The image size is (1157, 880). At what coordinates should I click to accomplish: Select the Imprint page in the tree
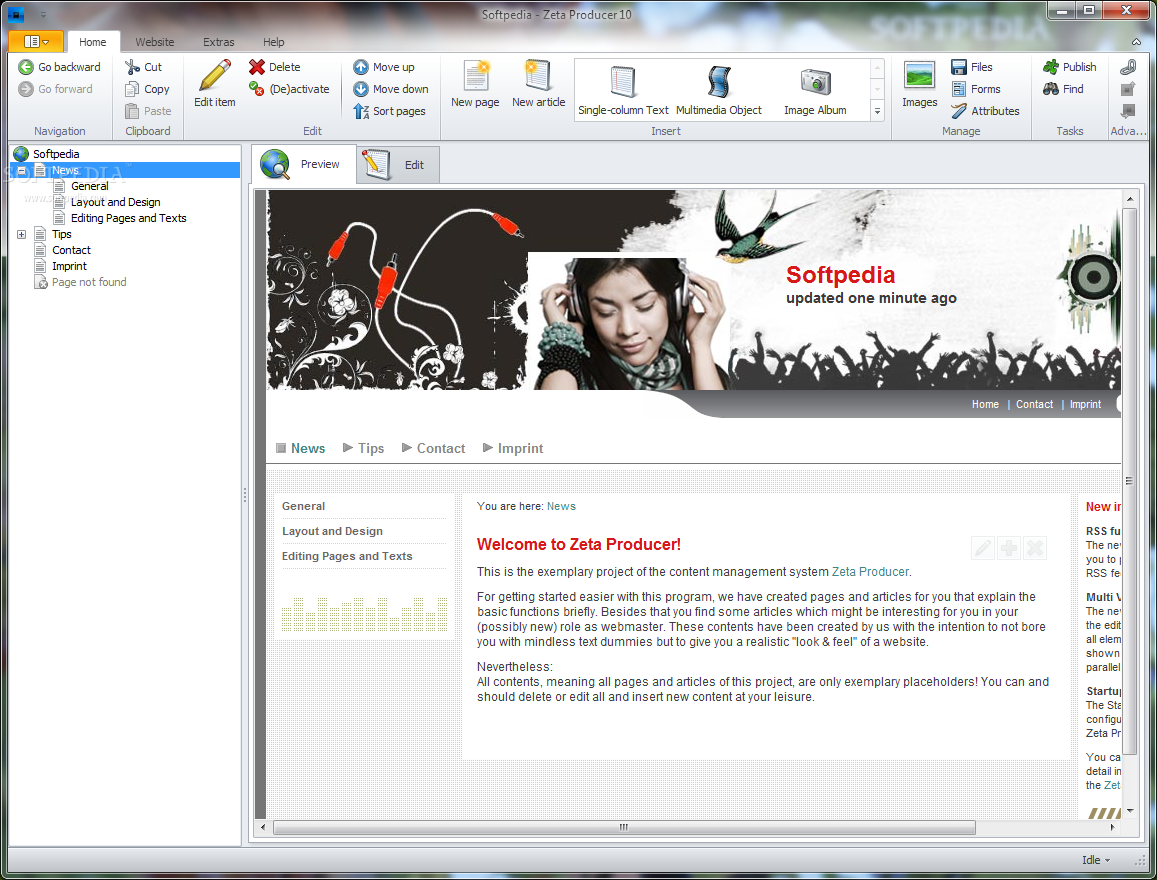point(69,266)
